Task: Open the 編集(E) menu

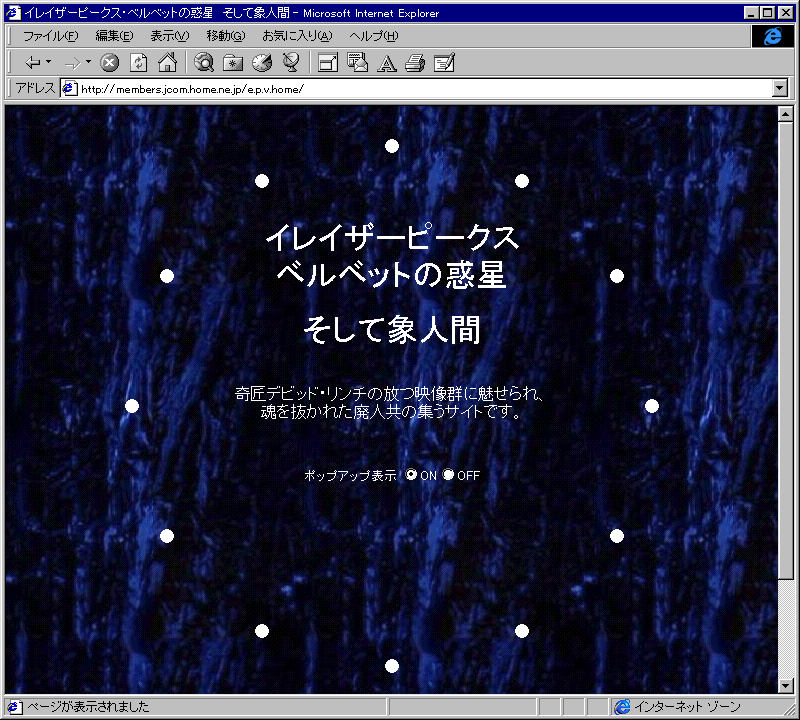Action: tap(114, 36)
